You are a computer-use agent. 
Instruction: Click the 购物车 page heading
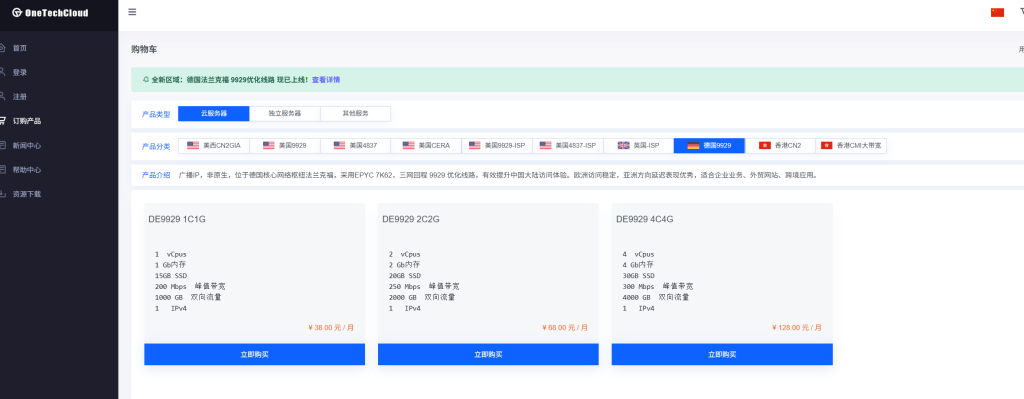(x=144, y=50)
